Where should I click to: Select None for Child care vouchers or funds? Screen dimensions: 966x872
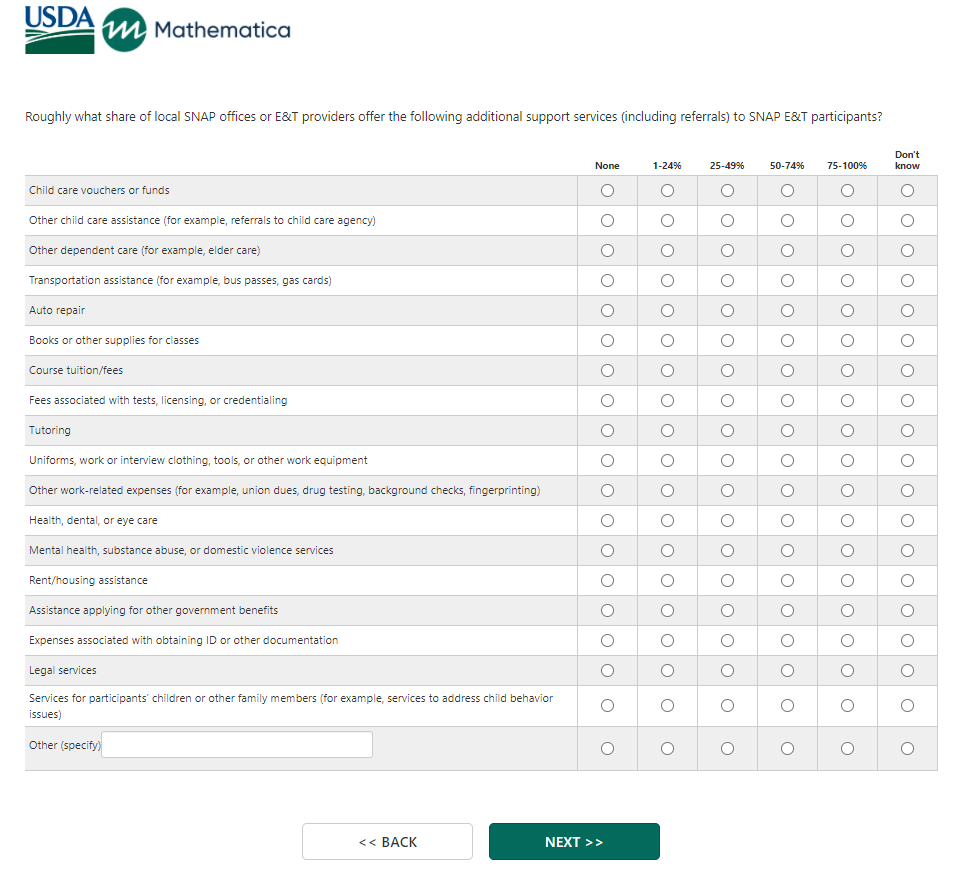tap(607, 191)
